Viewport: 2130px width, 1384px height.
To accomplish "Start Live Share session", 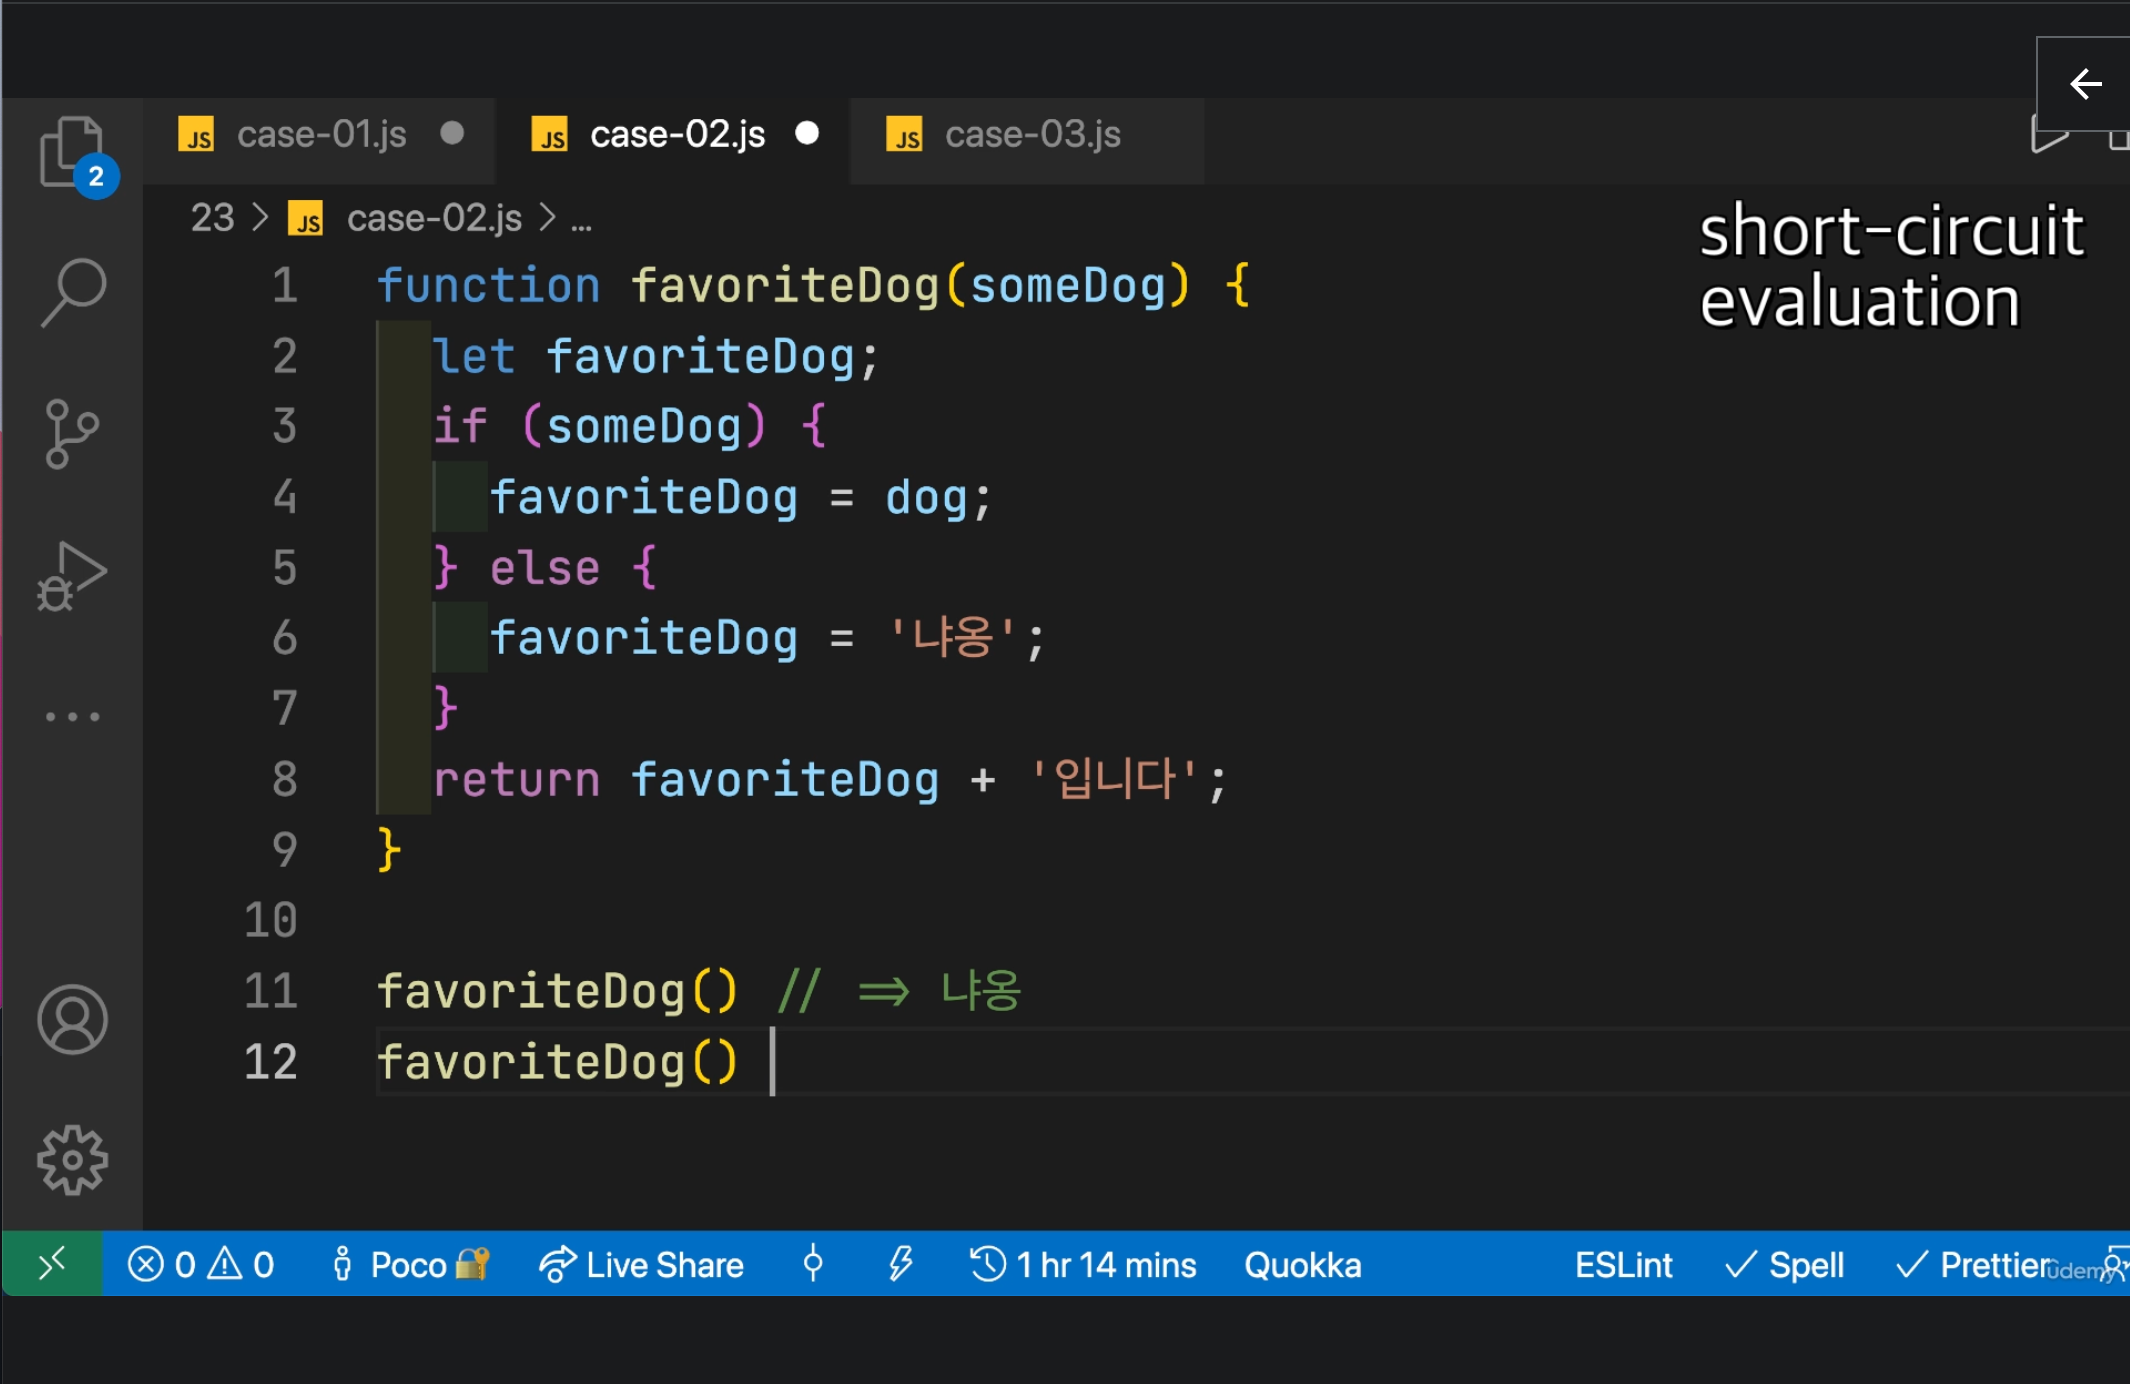I will 642,1265.
